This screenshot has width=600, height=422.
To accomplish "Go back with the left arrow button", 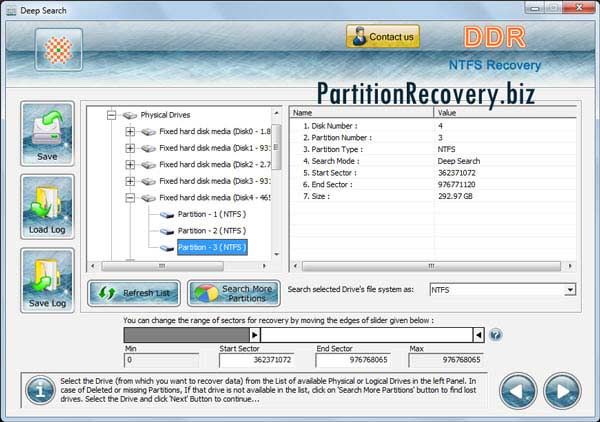I will [518, 391].
